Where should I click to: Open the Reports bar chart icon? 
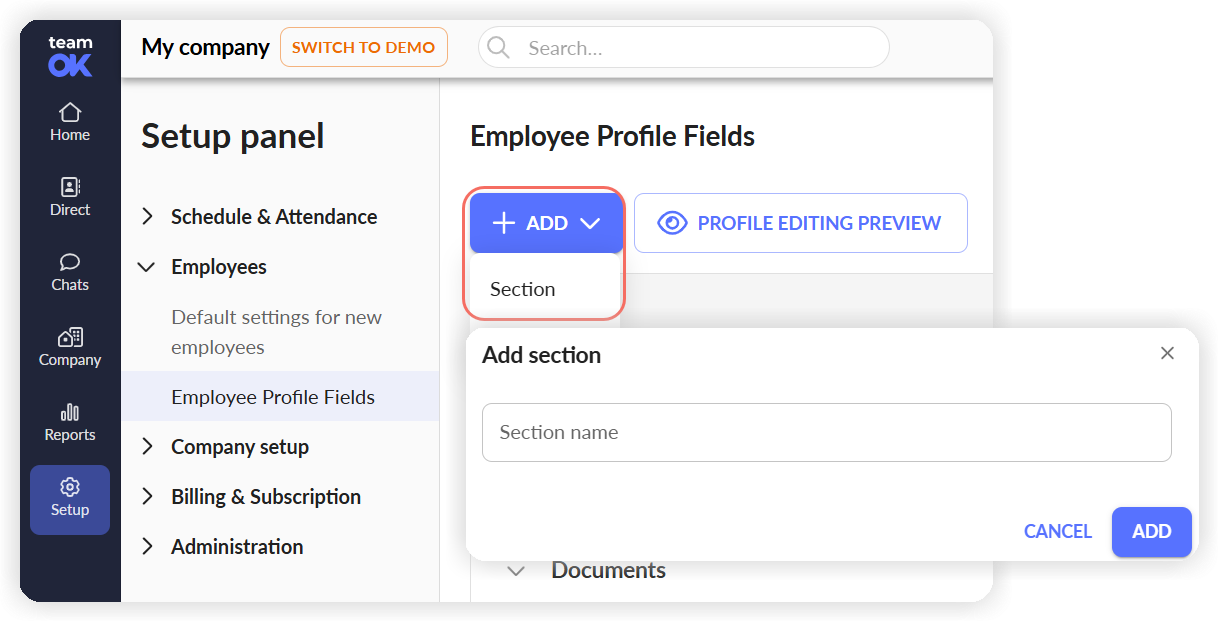coord(70,412)
